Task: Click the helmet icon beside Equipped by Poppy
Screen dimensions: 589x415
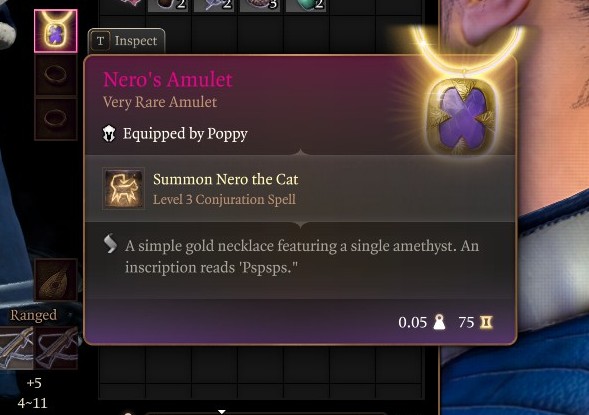Action: tap(109, 134)
